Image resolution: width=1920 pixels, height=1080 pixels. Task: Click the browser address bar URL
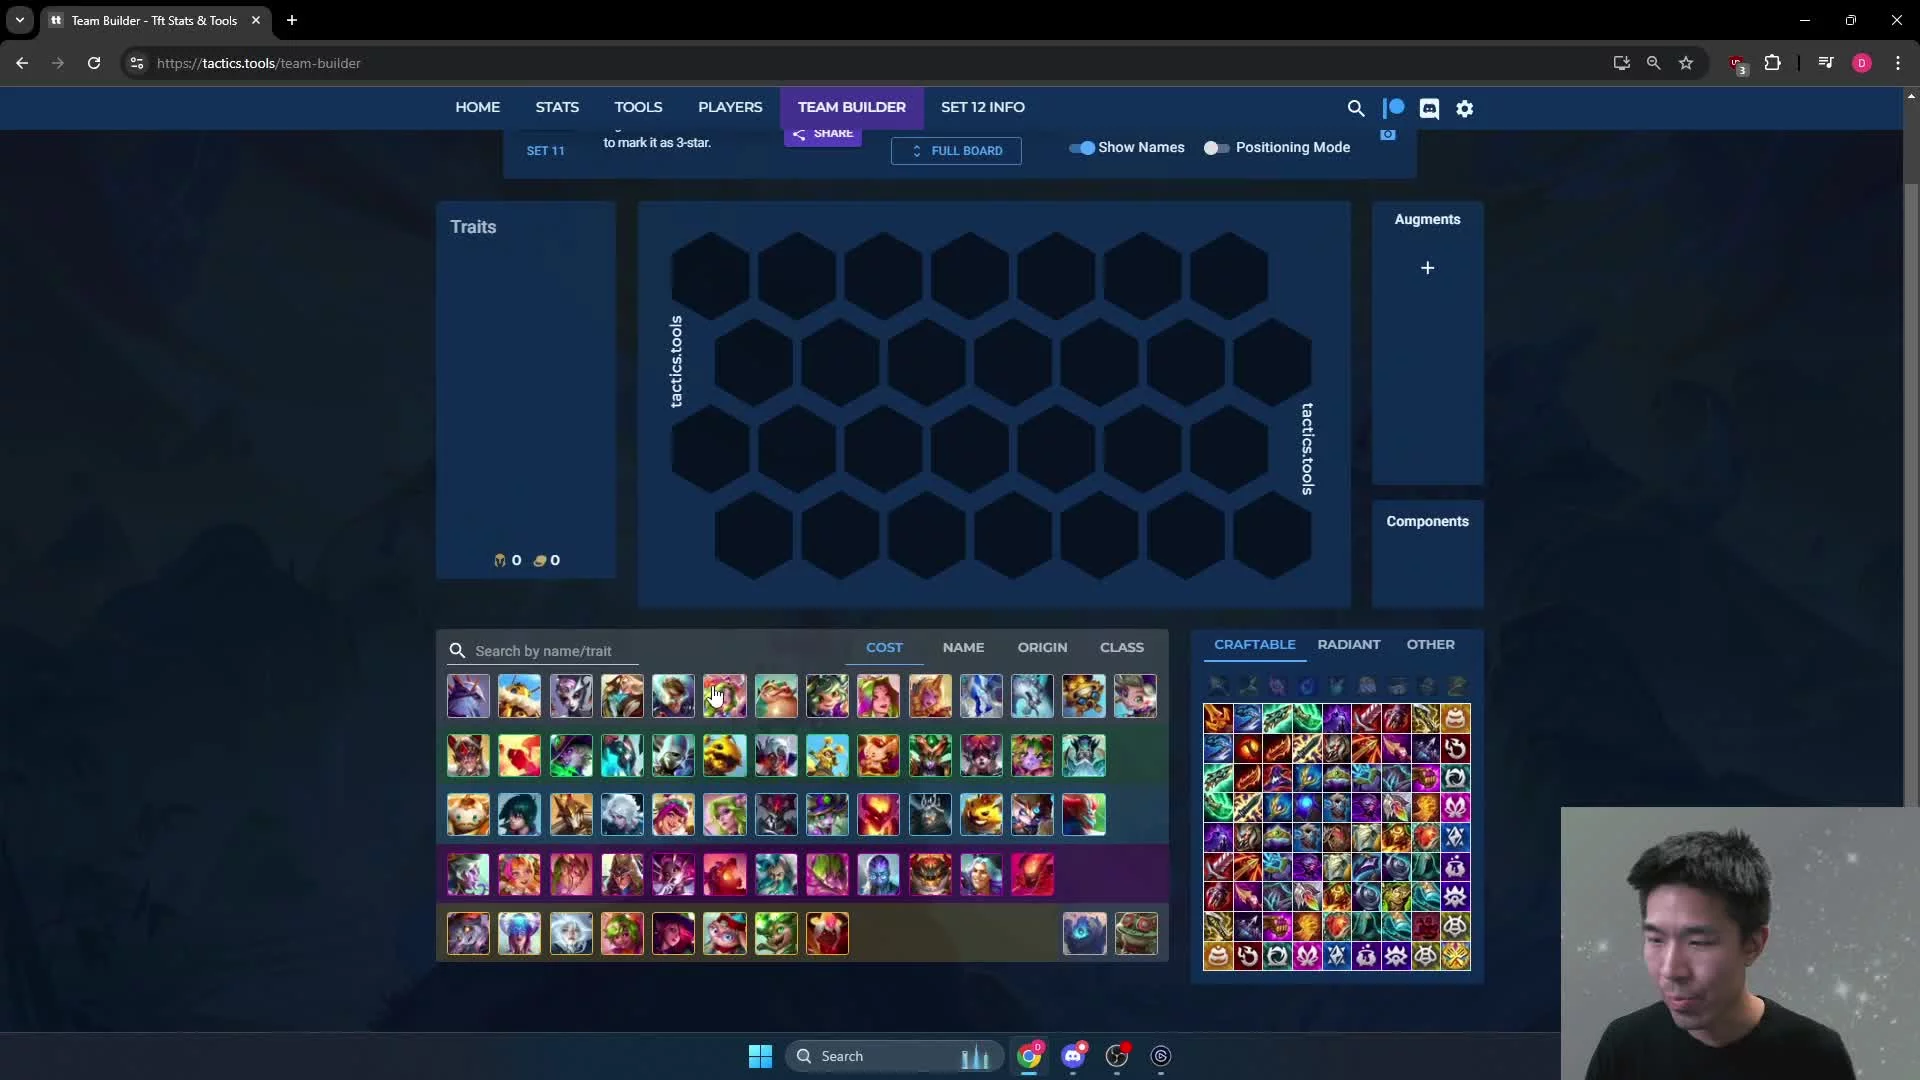click(x=259, y=63)
